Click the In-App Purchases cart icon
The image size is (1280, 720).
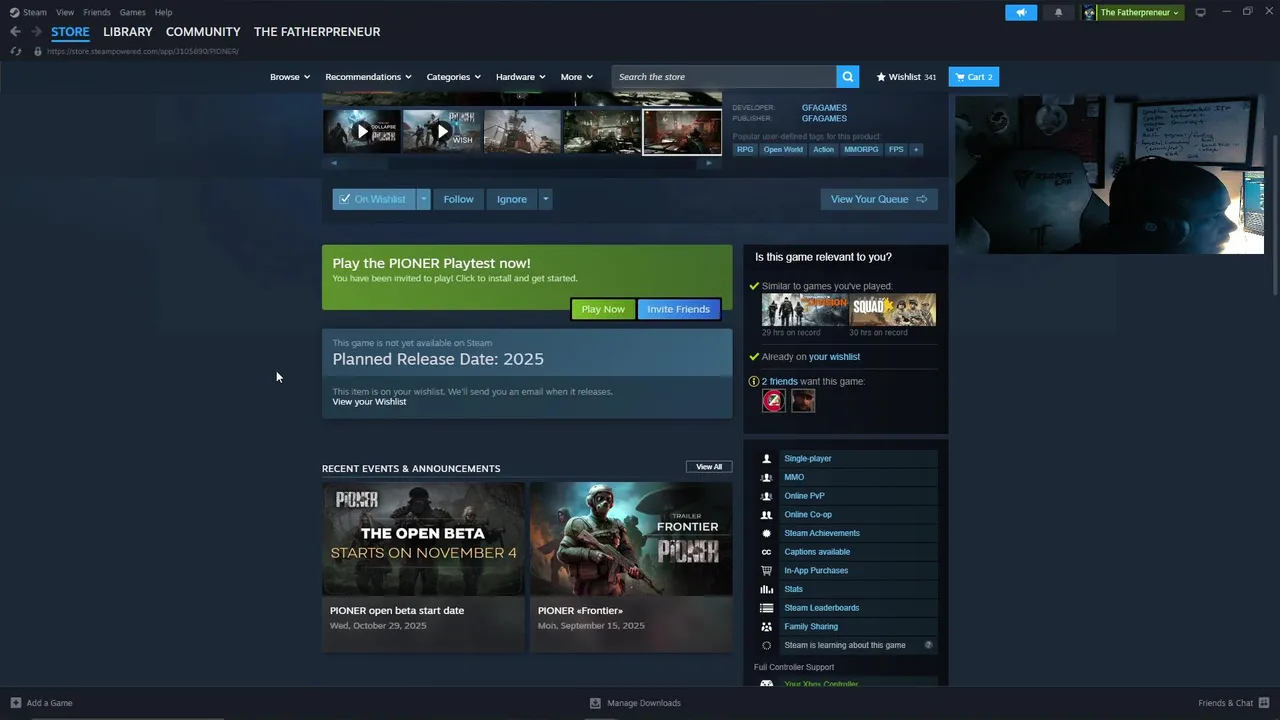[767, 571]
